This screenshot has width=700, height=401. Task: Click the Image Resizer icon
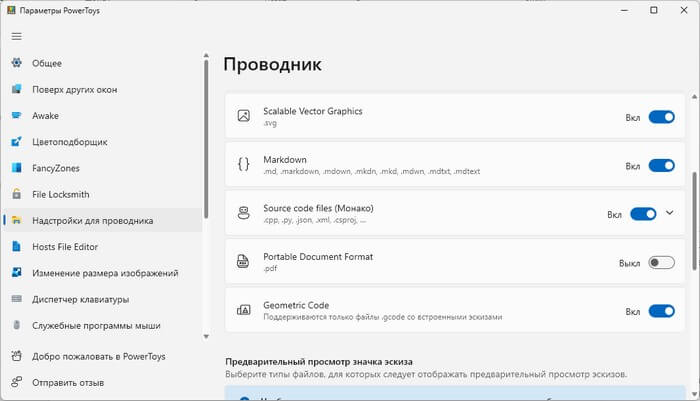coord(17,273)
